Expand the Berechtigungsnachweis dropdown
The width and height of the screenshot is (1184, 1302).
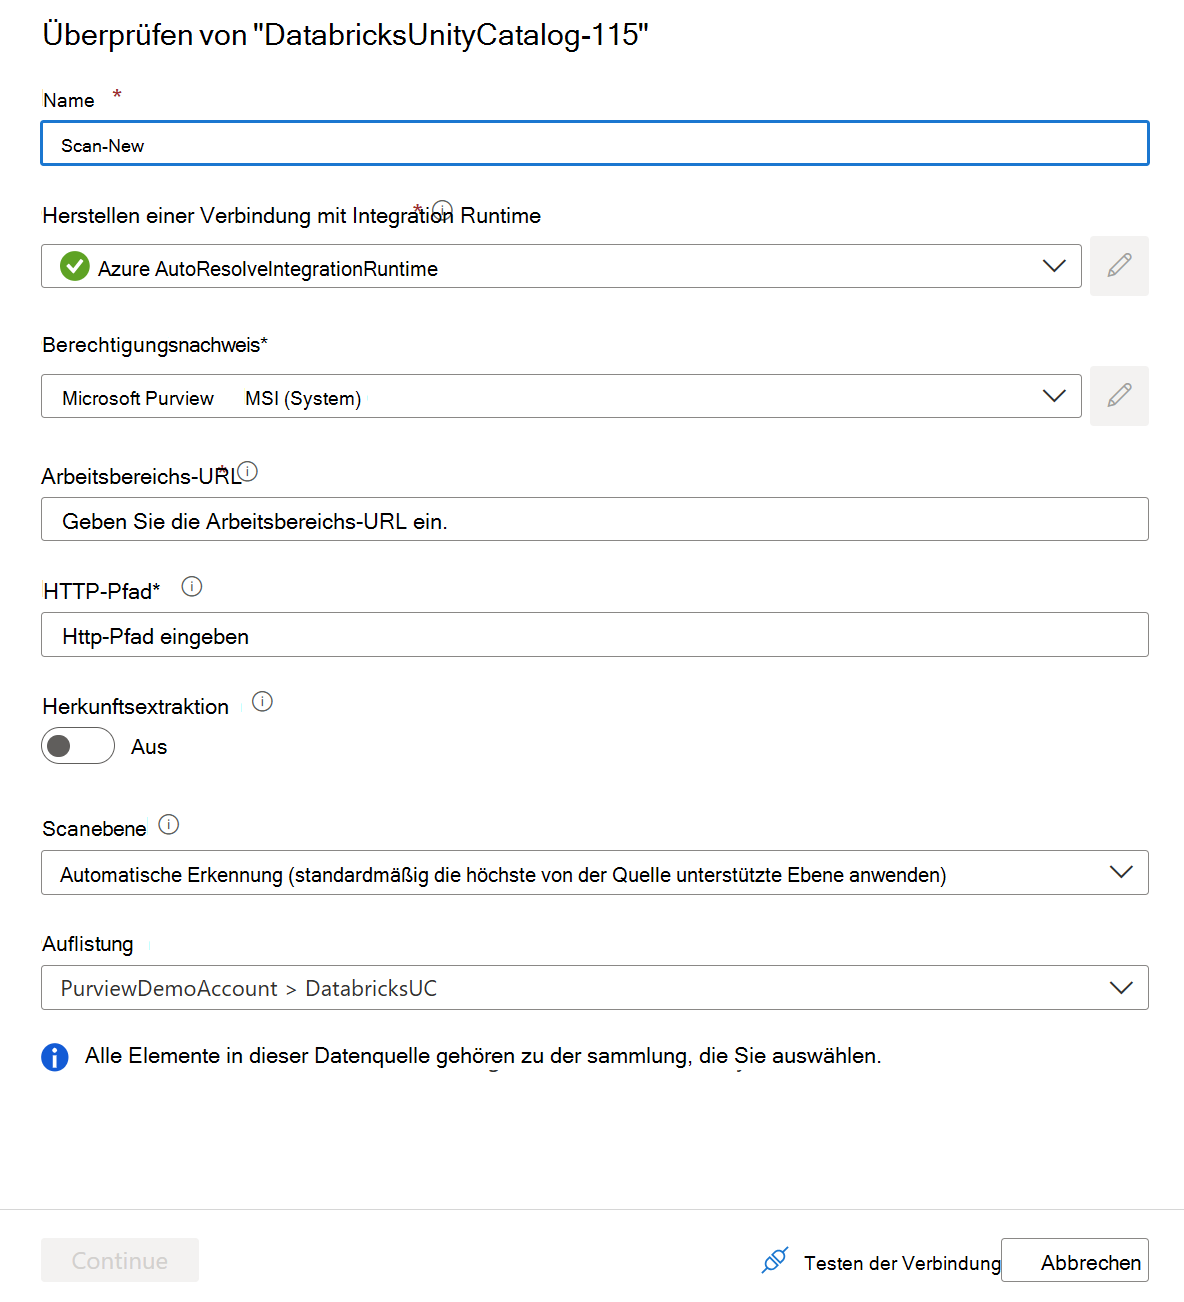click(1054, 396)
